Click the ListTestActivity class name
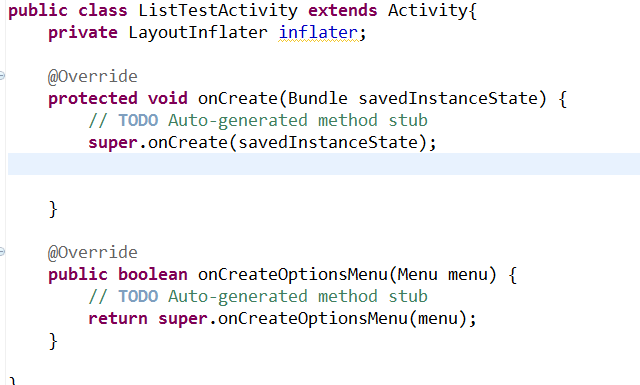 pyautogui.click(x=218, y=11)
